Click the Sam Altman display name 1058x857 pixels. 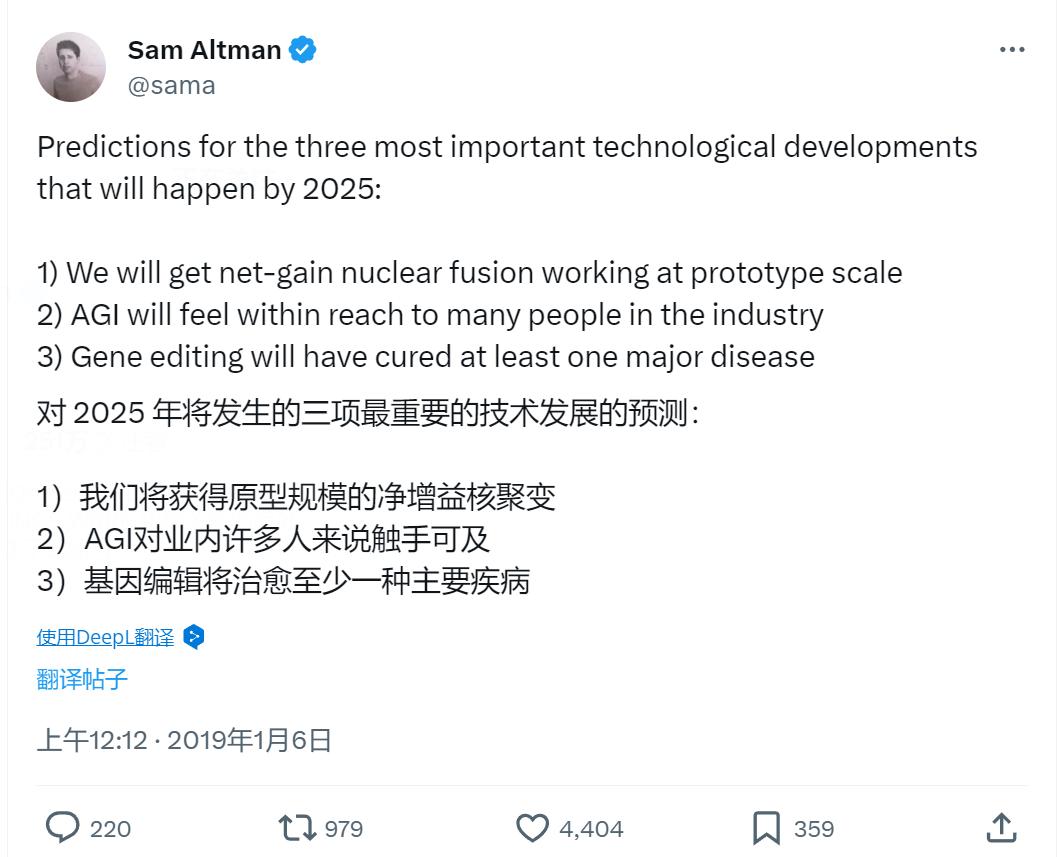click(x=205, y=50)
